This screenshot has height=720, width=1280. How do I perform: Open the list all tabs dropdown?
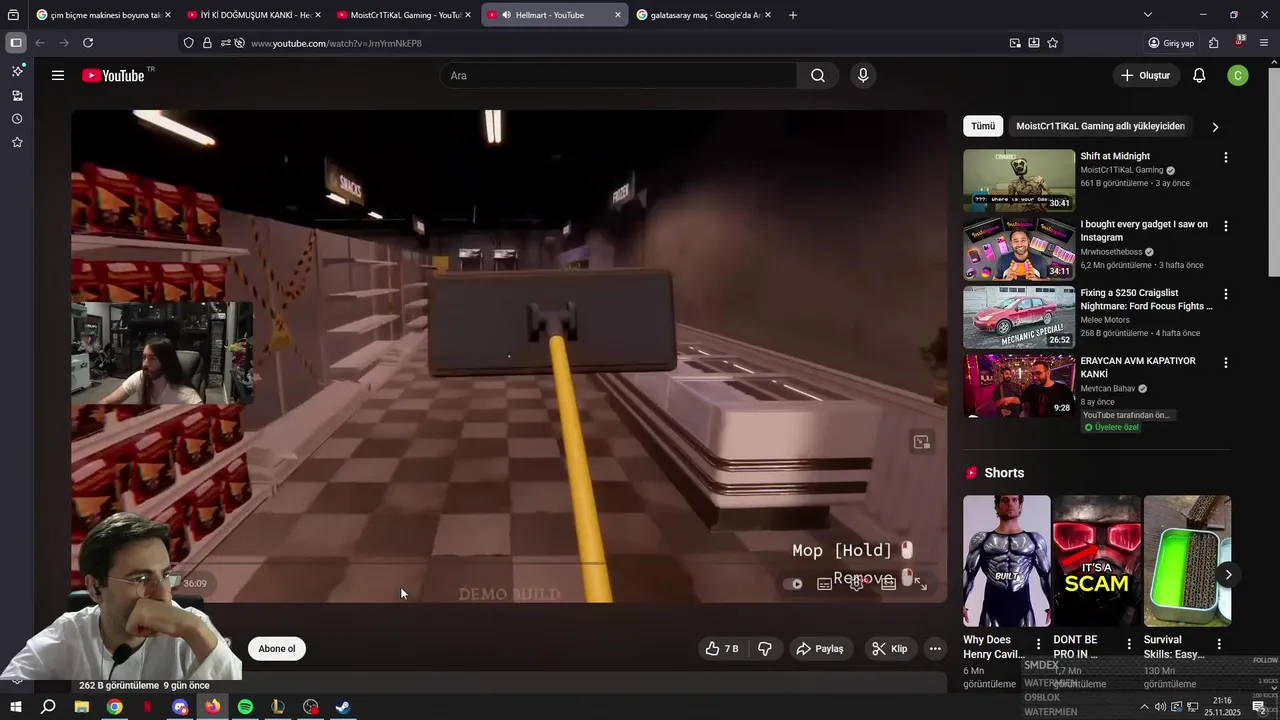1148,15
